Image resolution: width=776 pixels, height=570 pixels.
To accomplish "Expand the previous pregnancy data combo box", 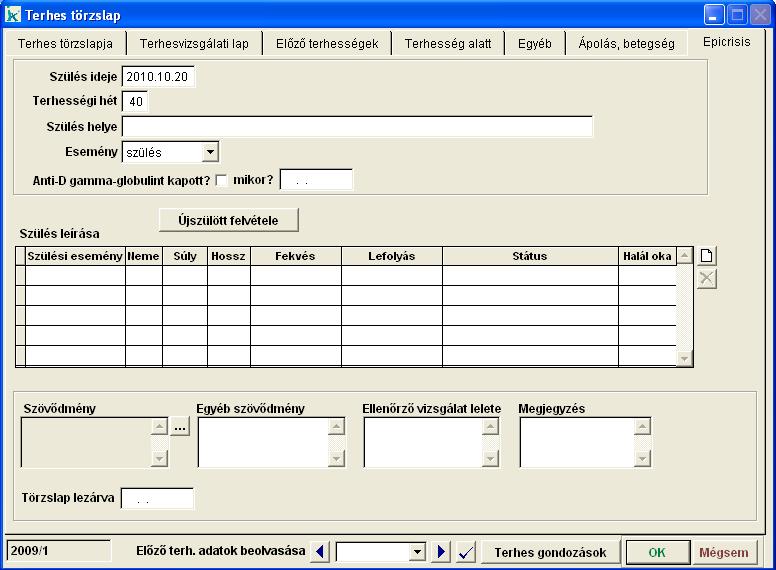I will 418,551.
